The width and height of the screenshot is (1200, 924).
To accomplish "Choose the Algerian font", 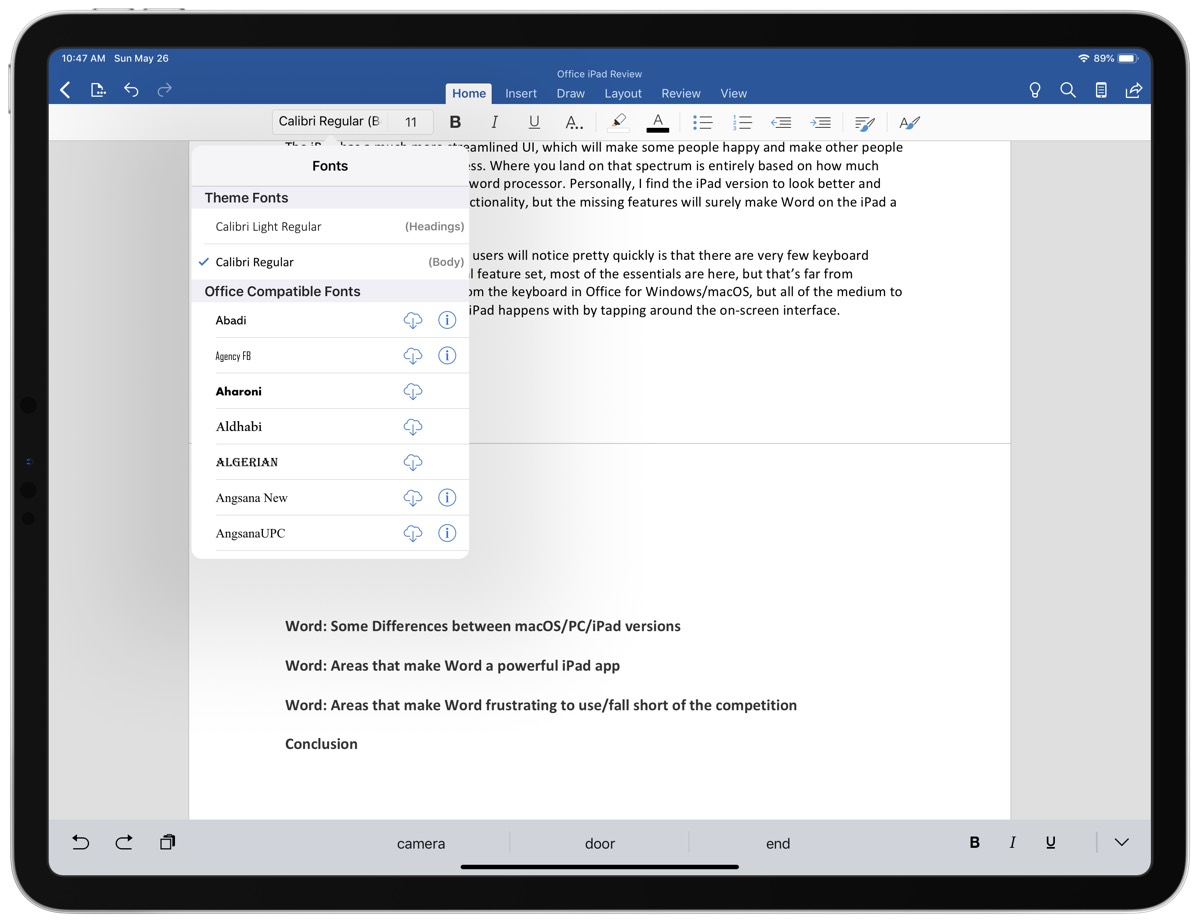I will click(247, 463).
